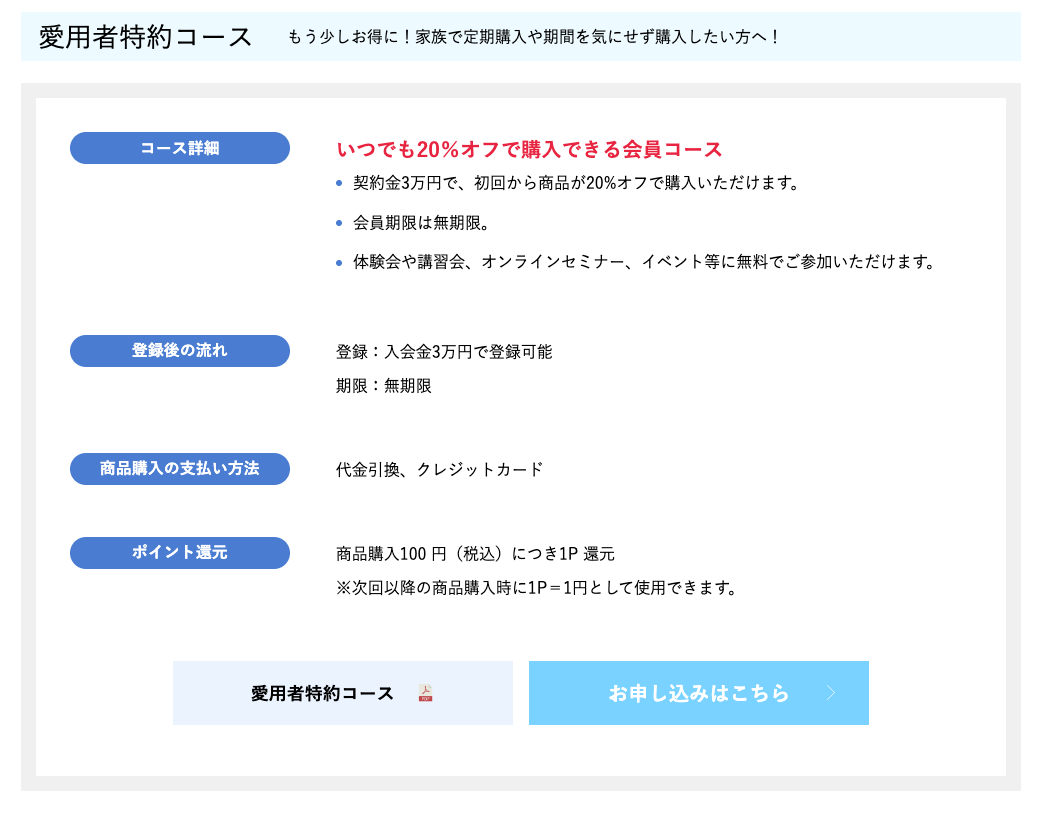This screenshot has height=813, width=1044.
Task: Click the コース詳細 label pill
Action: (180, 148)
